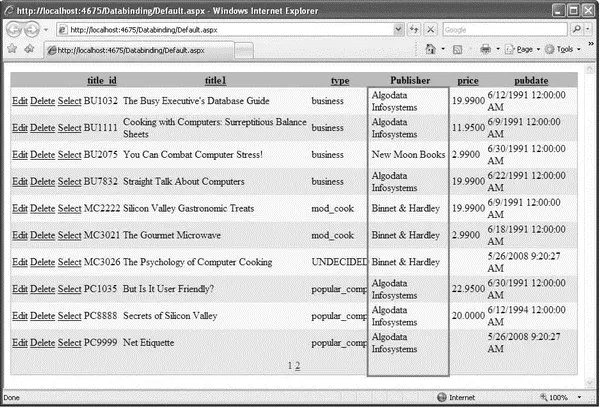The width and height of the screenshot is (600, 408).
Task: Click title 'Net Etiquette'
Action: click(x=148, y=343)
